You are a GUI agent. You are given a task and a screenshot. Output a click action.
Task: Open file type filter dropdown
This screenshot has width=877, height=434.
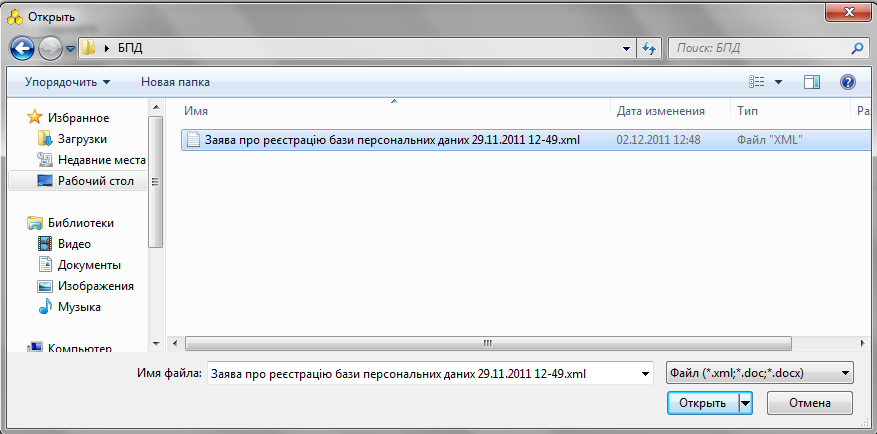point(759,373)
